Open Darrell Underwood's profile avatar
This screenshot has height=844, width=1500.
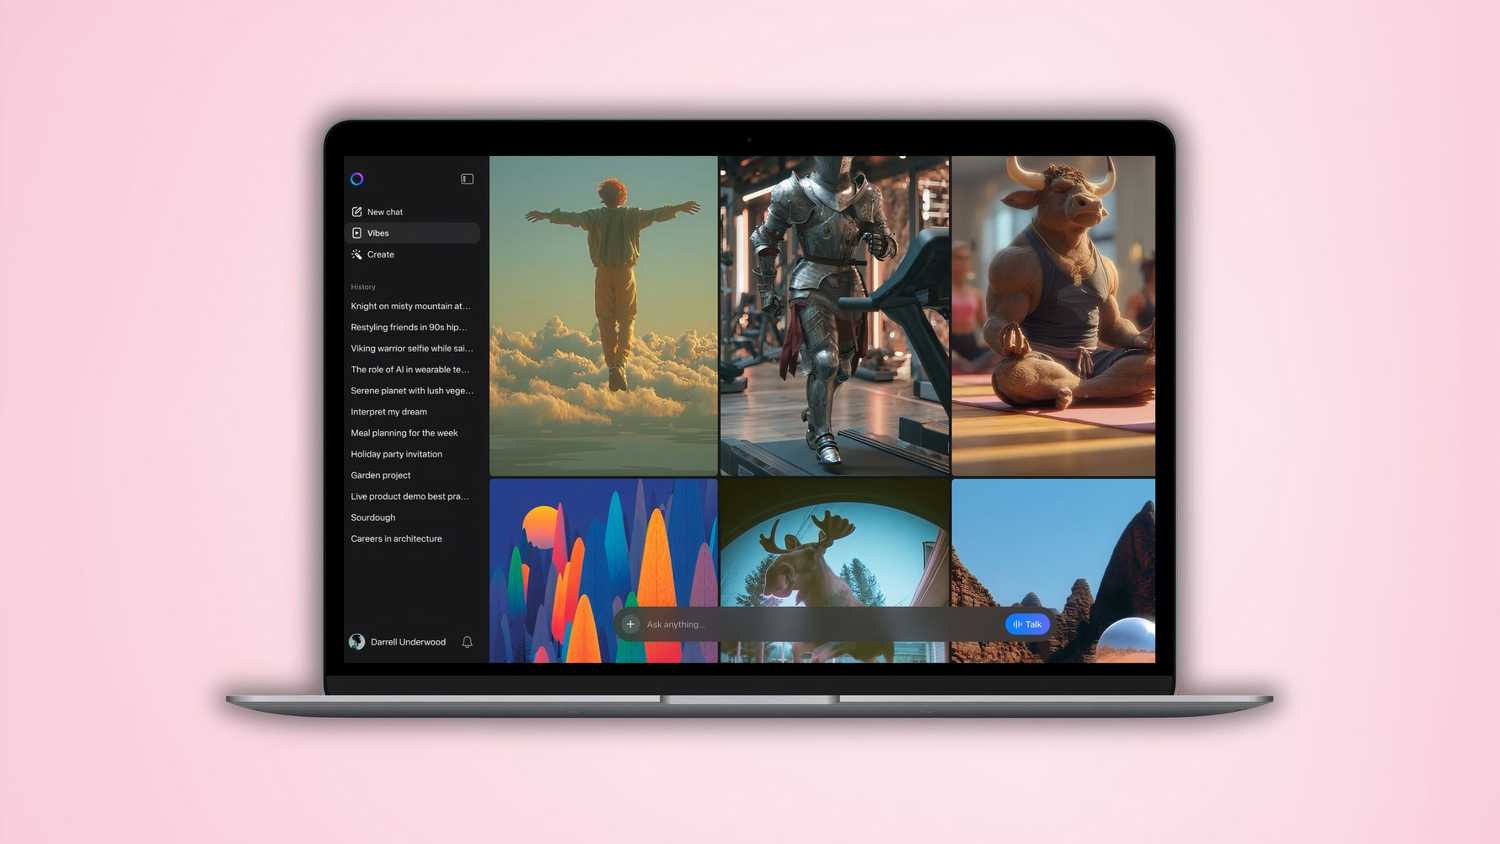tap(357, 641)
